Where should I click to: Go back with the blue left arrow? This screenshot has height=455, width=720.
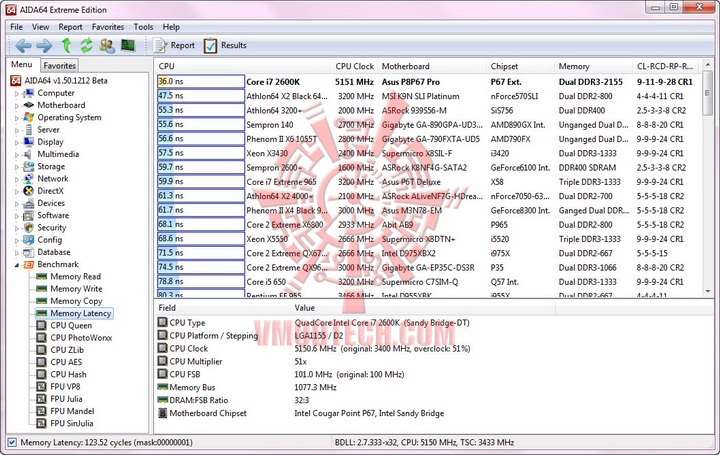click(x=23, y=45)
